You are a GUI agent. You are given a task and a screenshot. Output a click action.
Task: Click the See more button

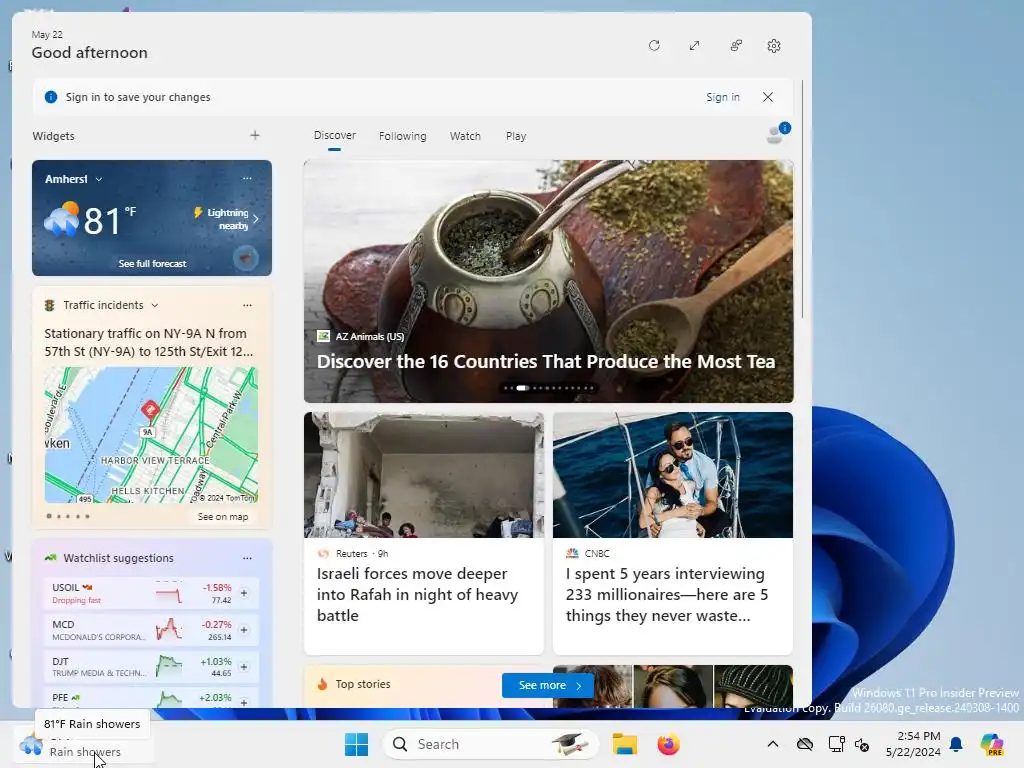click(x=548, y=685)
